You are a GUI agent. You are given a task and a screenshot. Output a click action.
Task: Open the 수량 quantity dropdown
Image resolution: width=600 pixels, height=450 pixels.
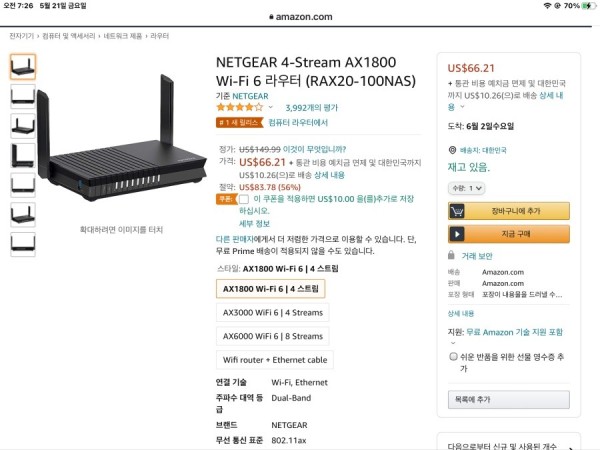click(x=466, y=188)
